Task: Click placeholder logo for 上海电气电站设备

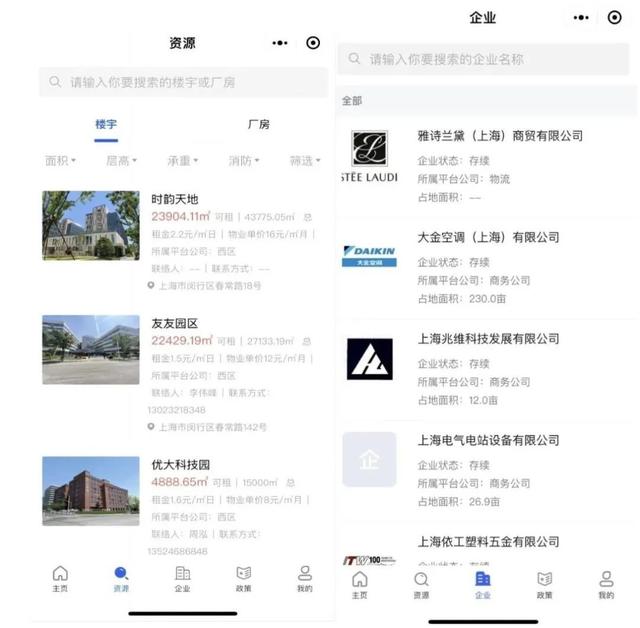Action: pos(369,459)
